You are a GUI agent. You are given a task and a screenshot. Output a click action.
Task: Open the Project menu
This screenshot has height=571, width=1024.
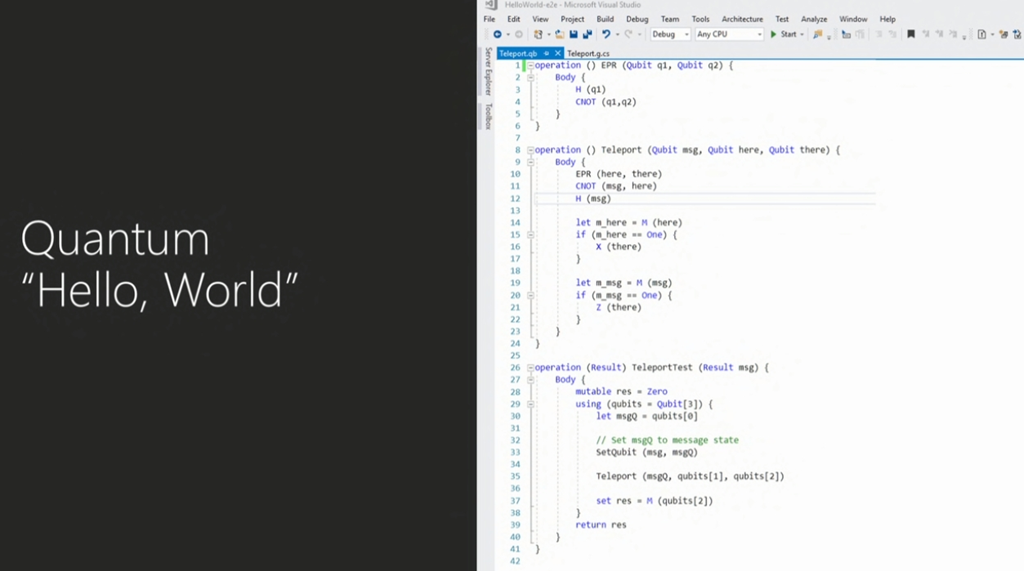[572, 19]
